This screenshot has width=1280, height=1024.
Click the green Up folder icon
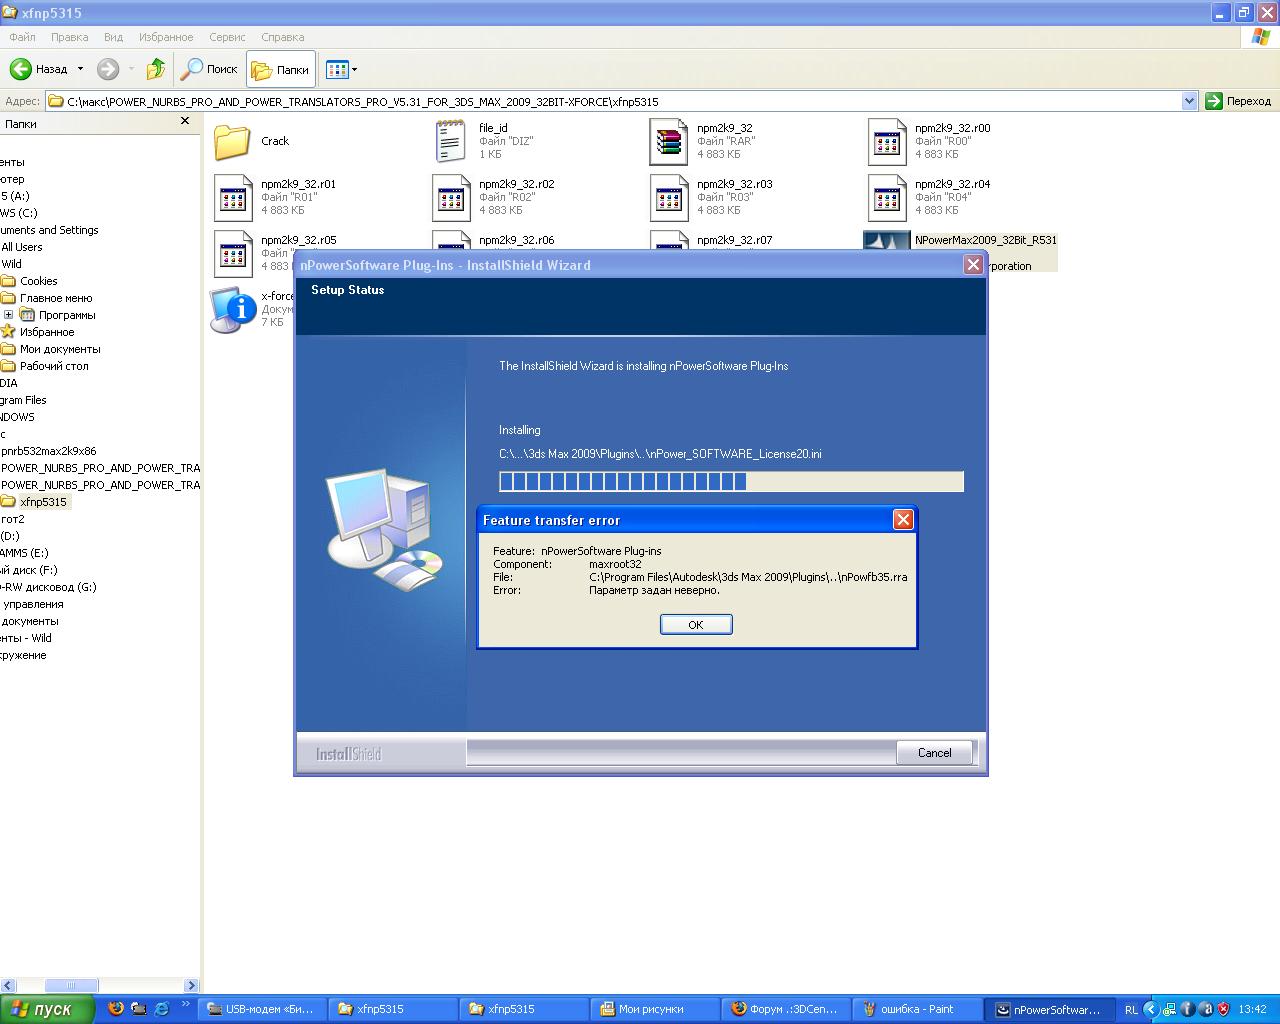(155, 69)
